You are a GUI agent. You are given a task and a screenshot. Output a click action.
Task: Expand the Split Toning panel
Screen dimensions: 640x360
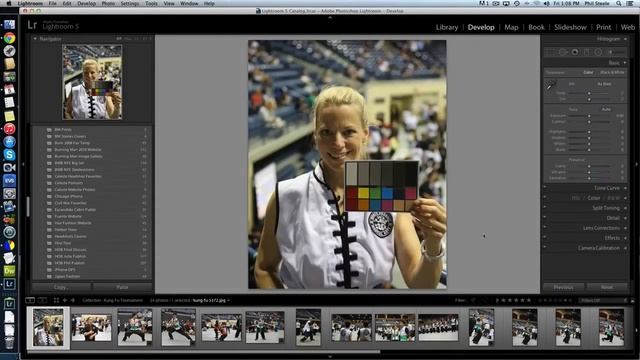(x=625, y=208)
